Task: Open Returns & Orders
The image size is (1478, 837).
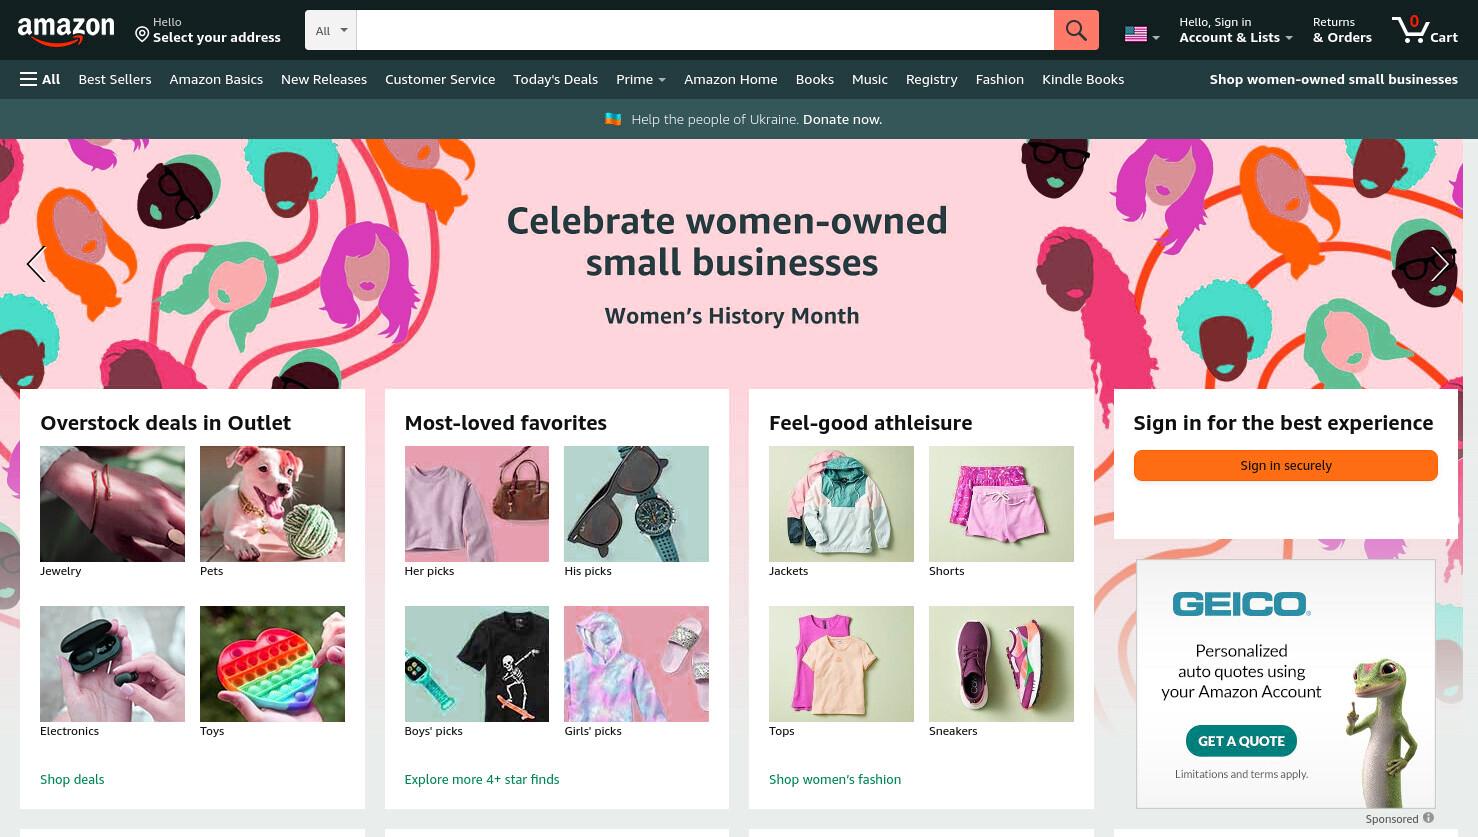Action: 1342,30
